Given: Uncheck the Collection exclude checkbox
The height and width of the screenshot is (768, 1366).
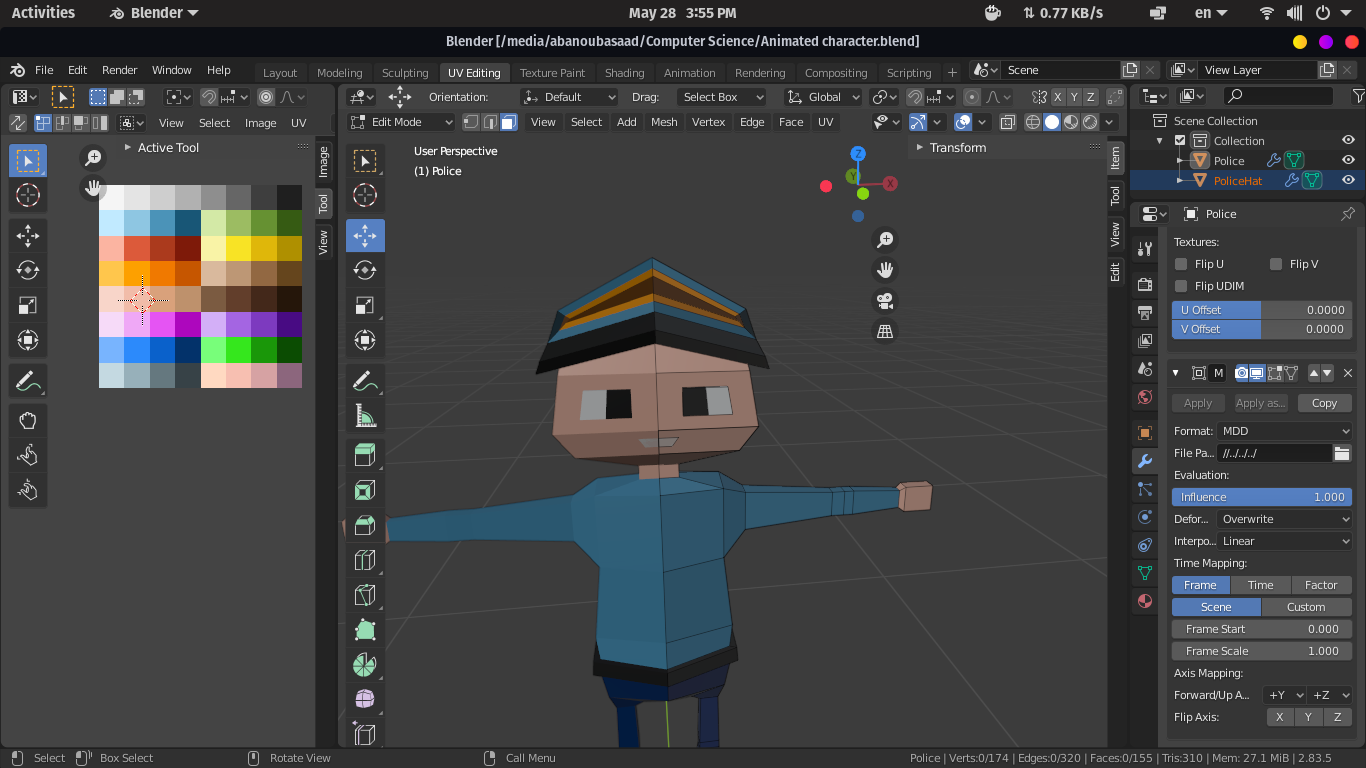Looking at the screenshot, I should (1180, 141).
